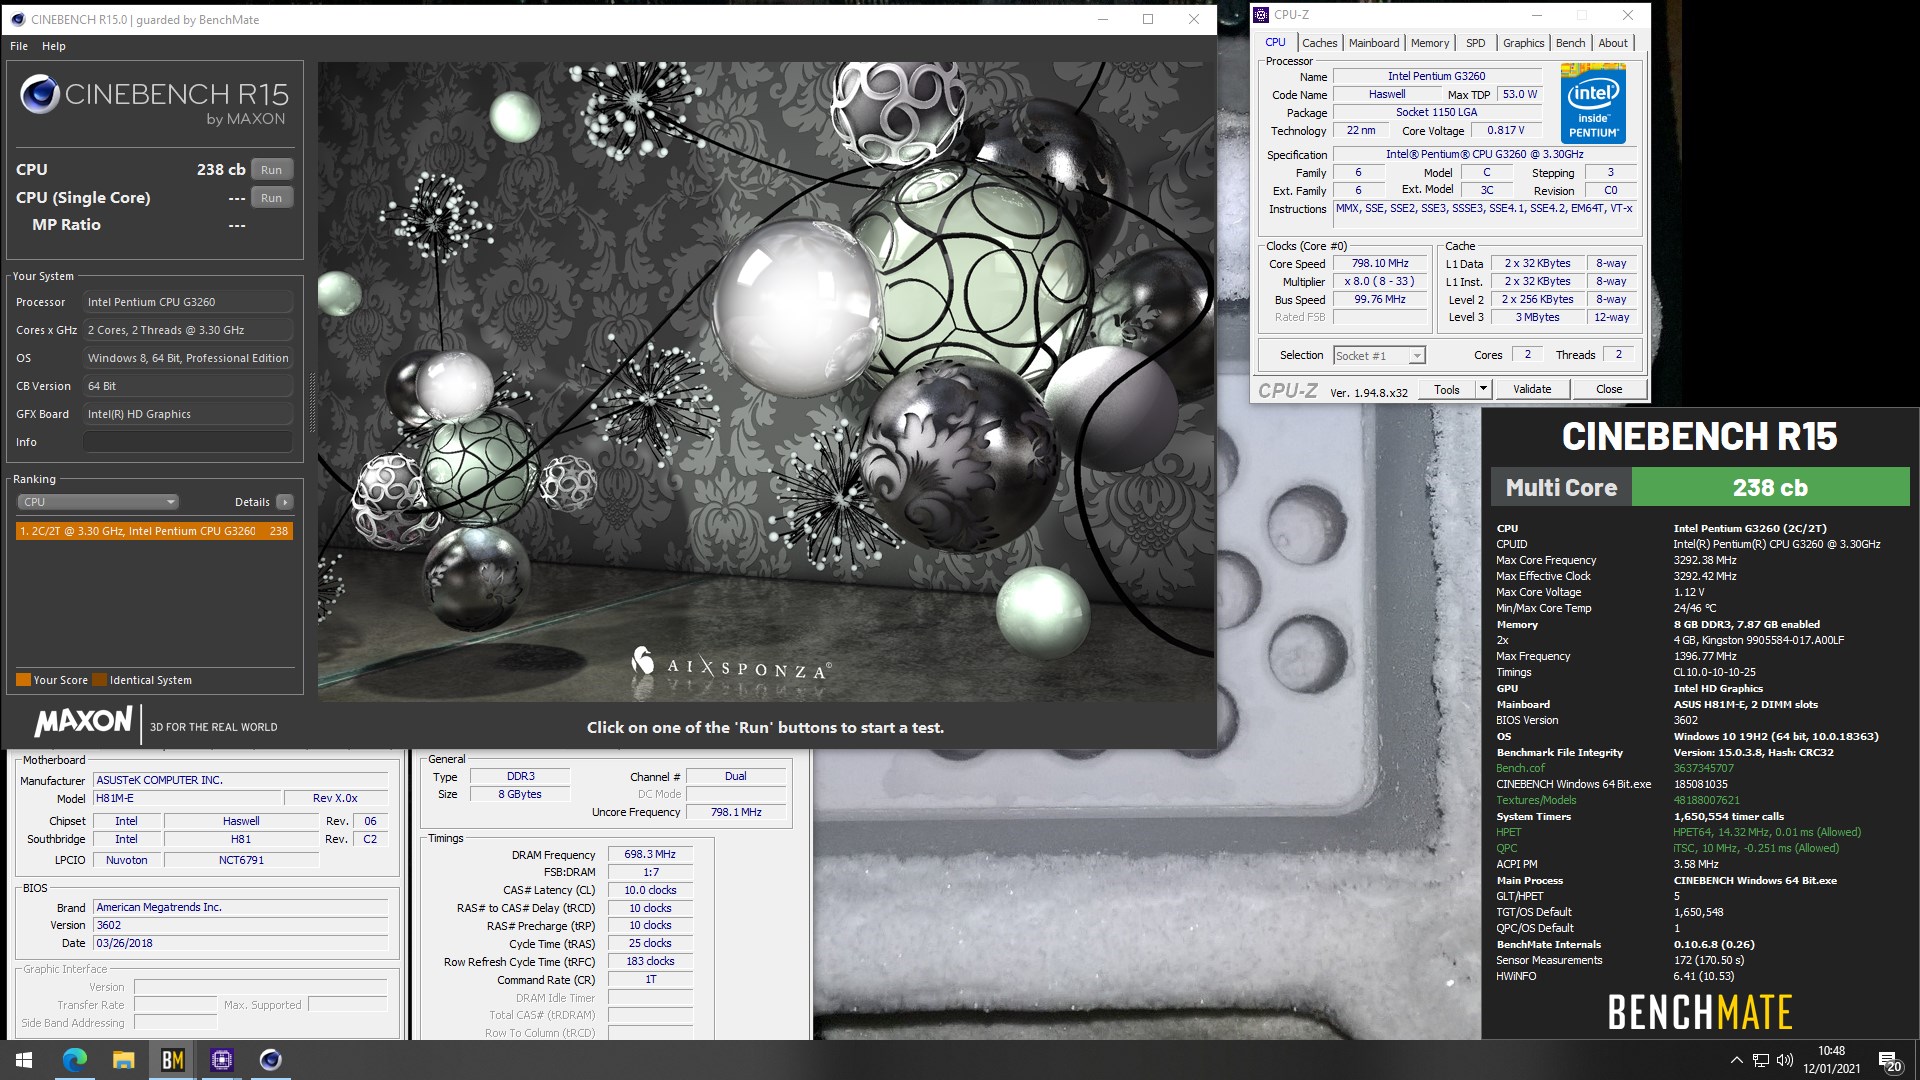Open the notification center icon
This screenshot has height=1080, width=1920.
1889,1060
